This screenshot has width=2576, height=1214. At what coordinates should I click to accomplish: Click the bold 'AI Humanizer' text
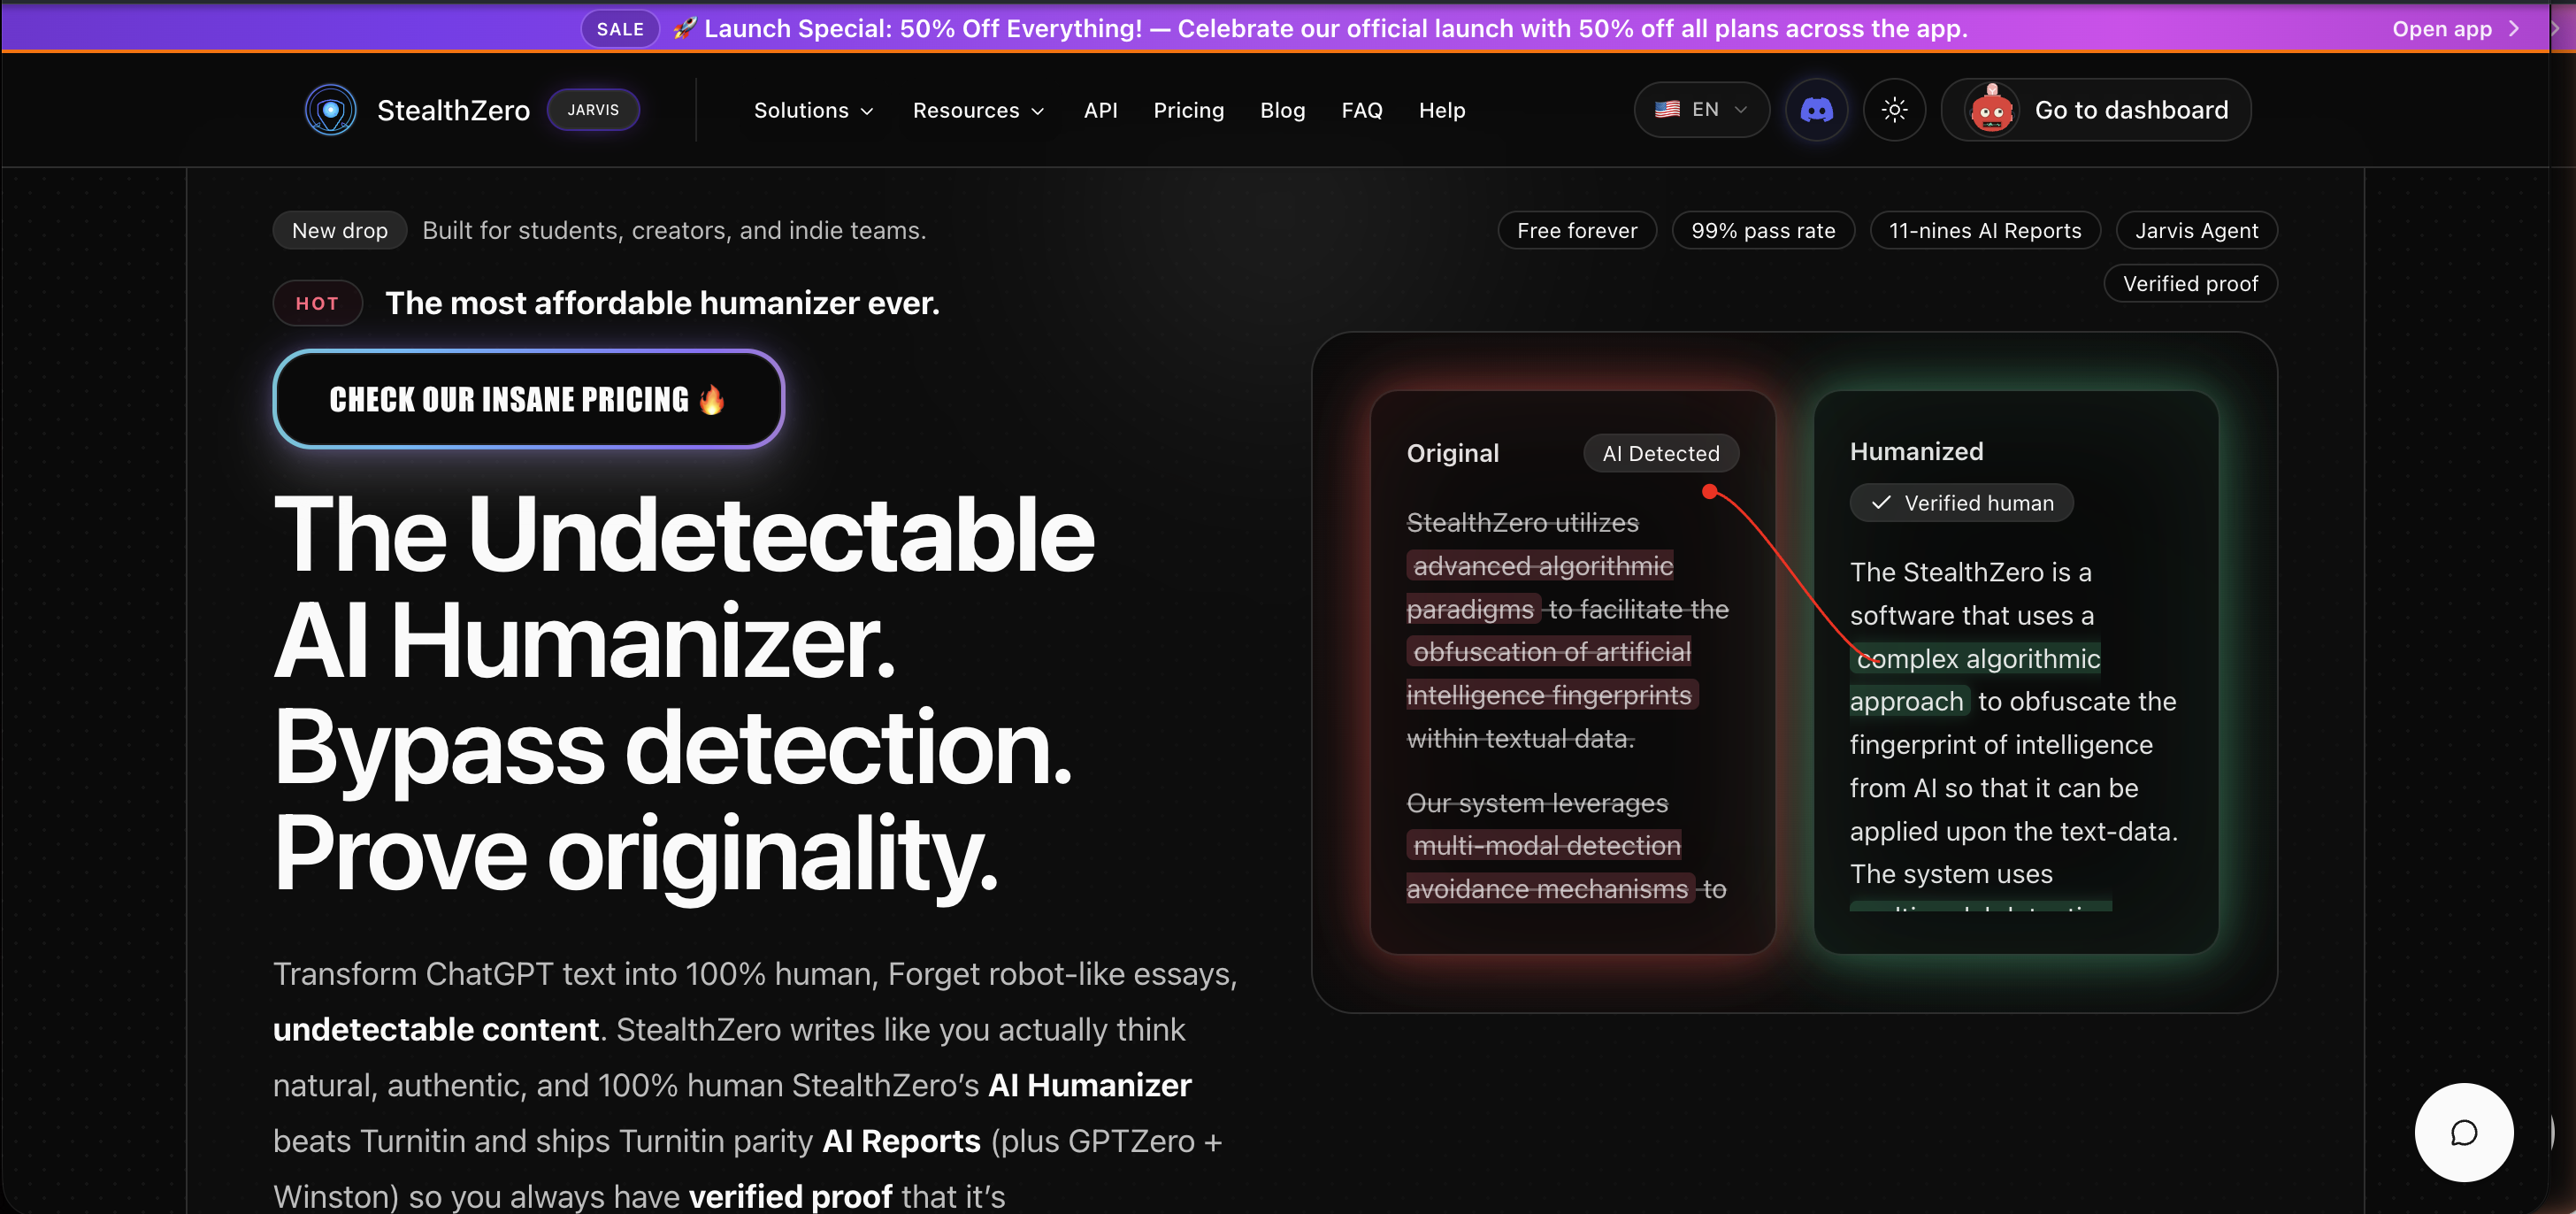click(1089, 1085)
